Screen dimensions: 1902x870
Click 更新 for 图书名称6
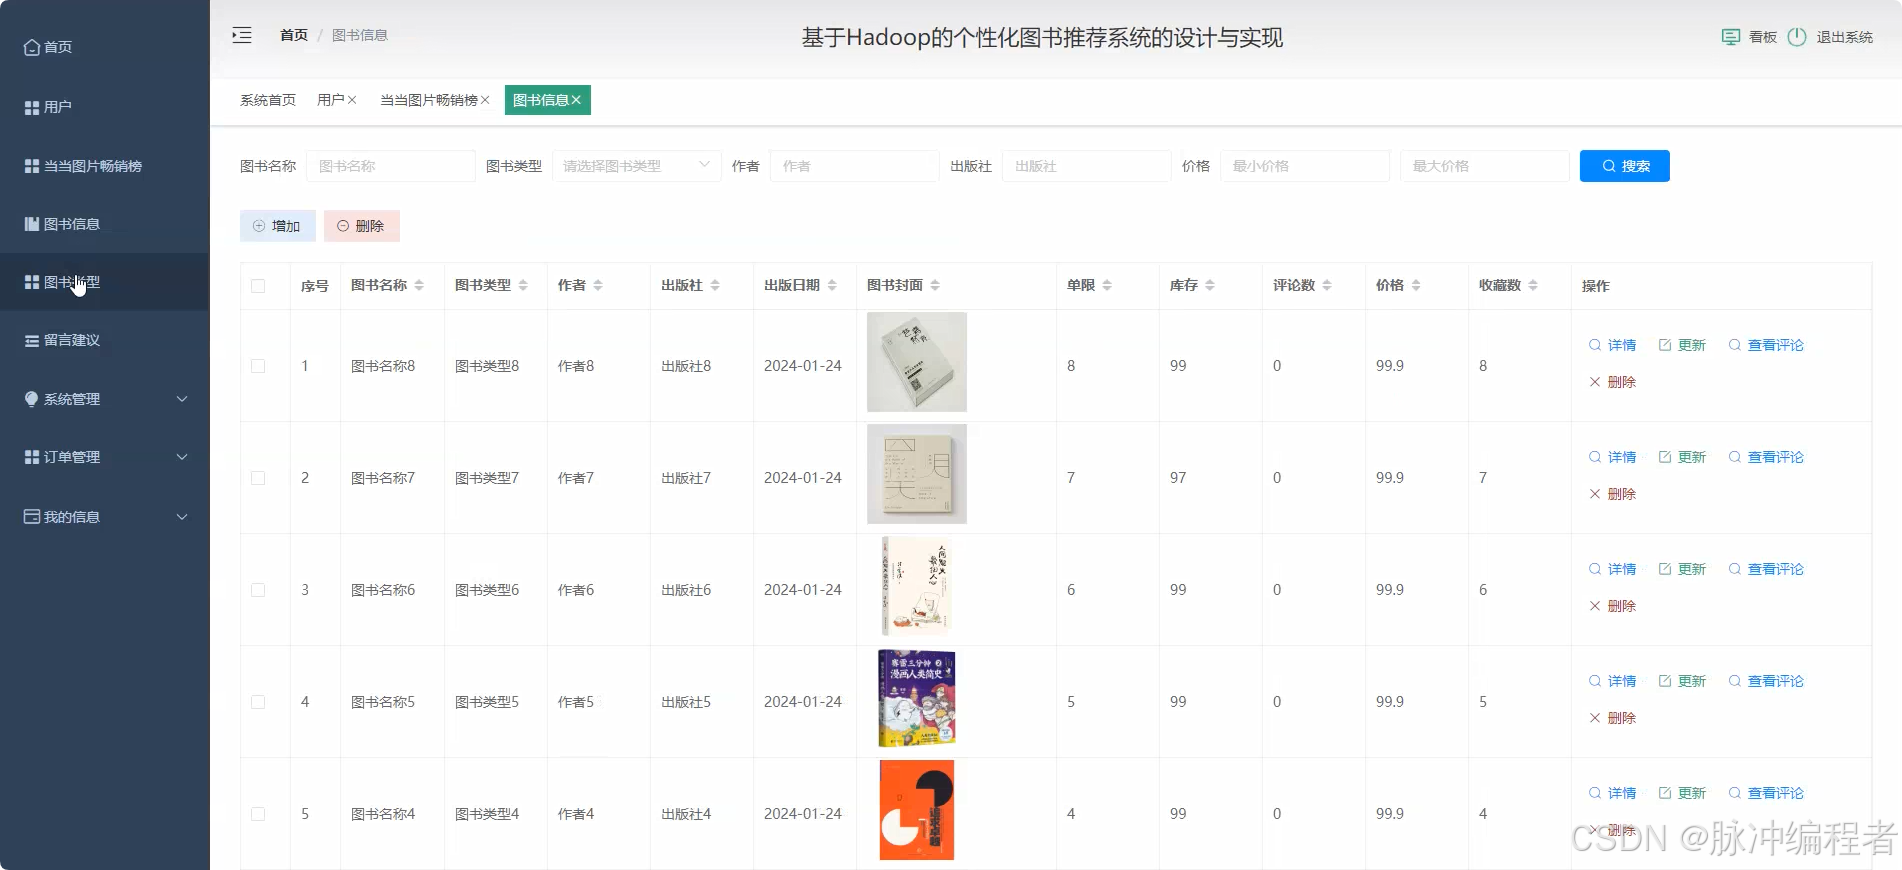[x=1683, y=569]
